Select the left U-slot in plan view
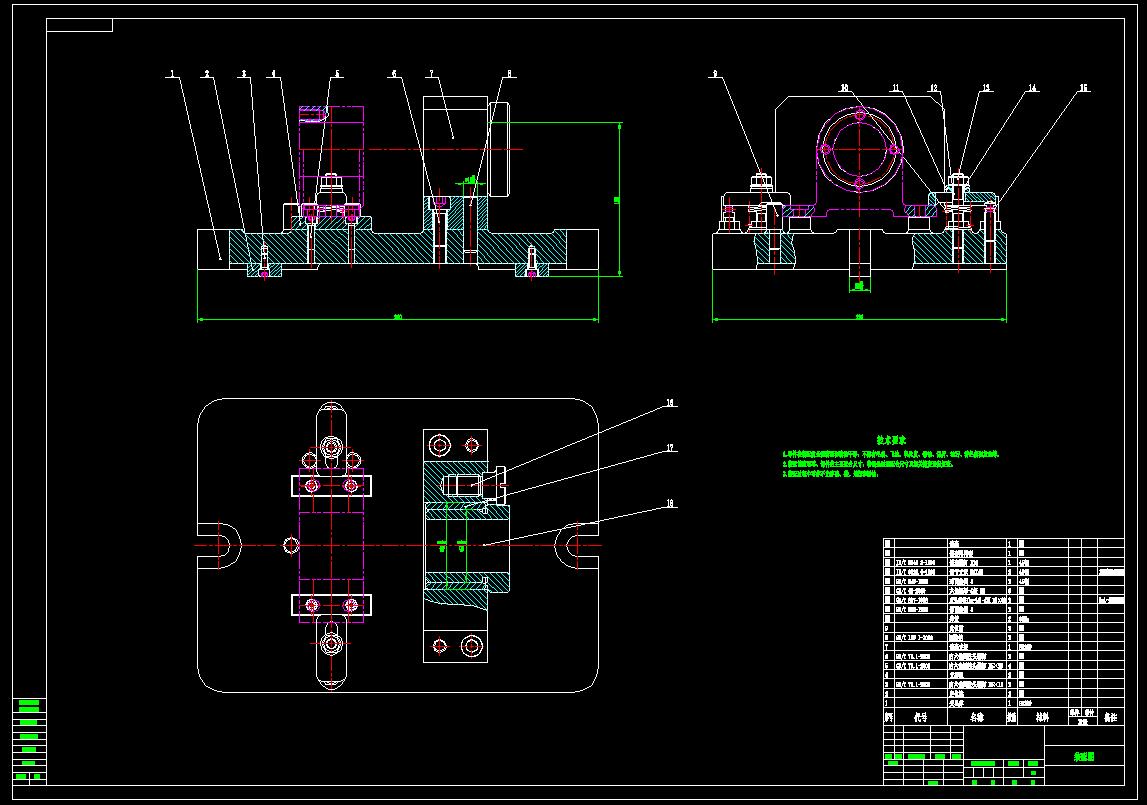The width and height of the screenshot is (1147, 805). pos(219,545)
